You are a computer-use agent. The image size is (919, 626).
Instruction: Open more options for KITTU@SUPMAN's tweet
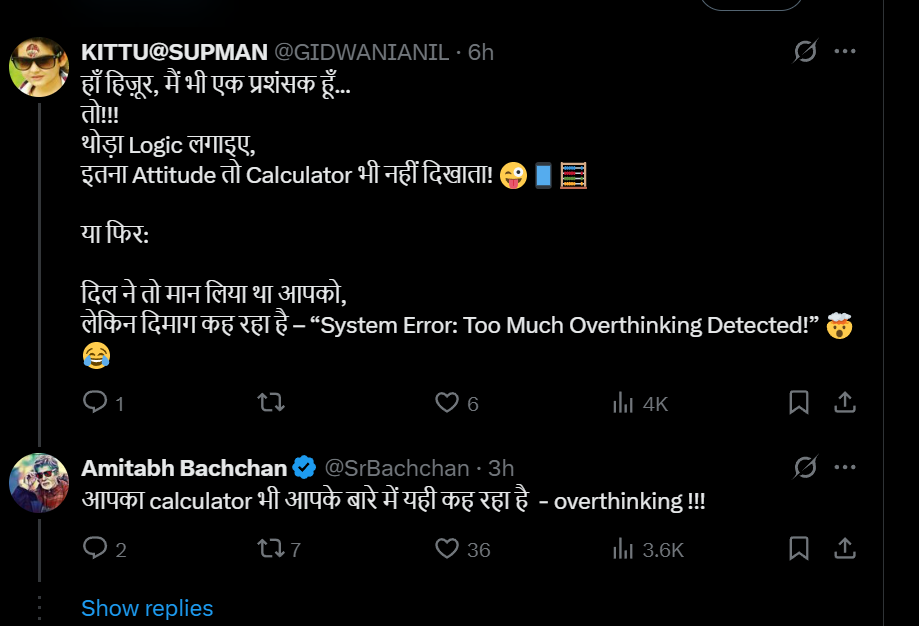[845, 51]
